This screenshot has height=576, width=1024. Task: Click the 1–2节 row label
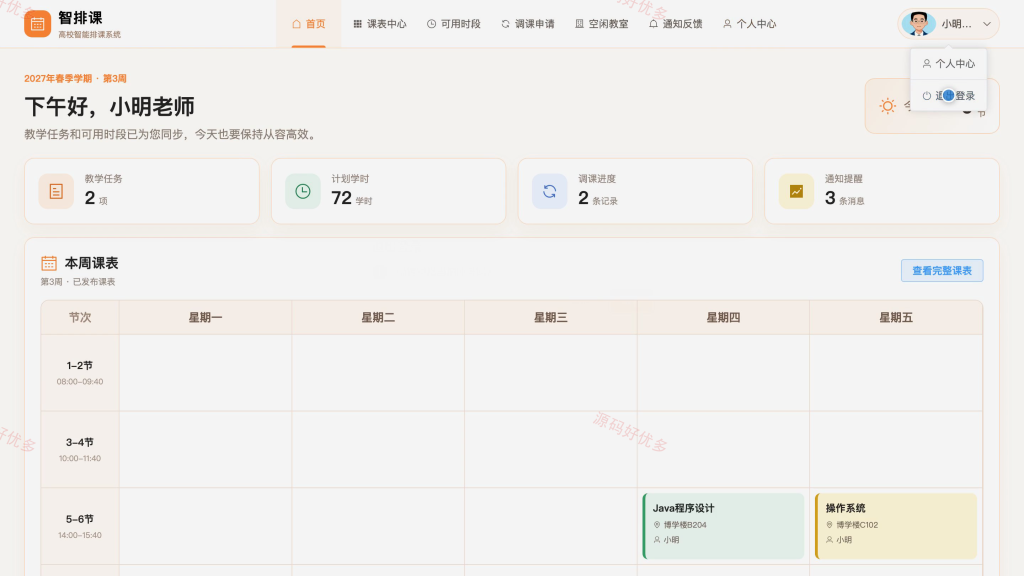click(x=80, y=366)
